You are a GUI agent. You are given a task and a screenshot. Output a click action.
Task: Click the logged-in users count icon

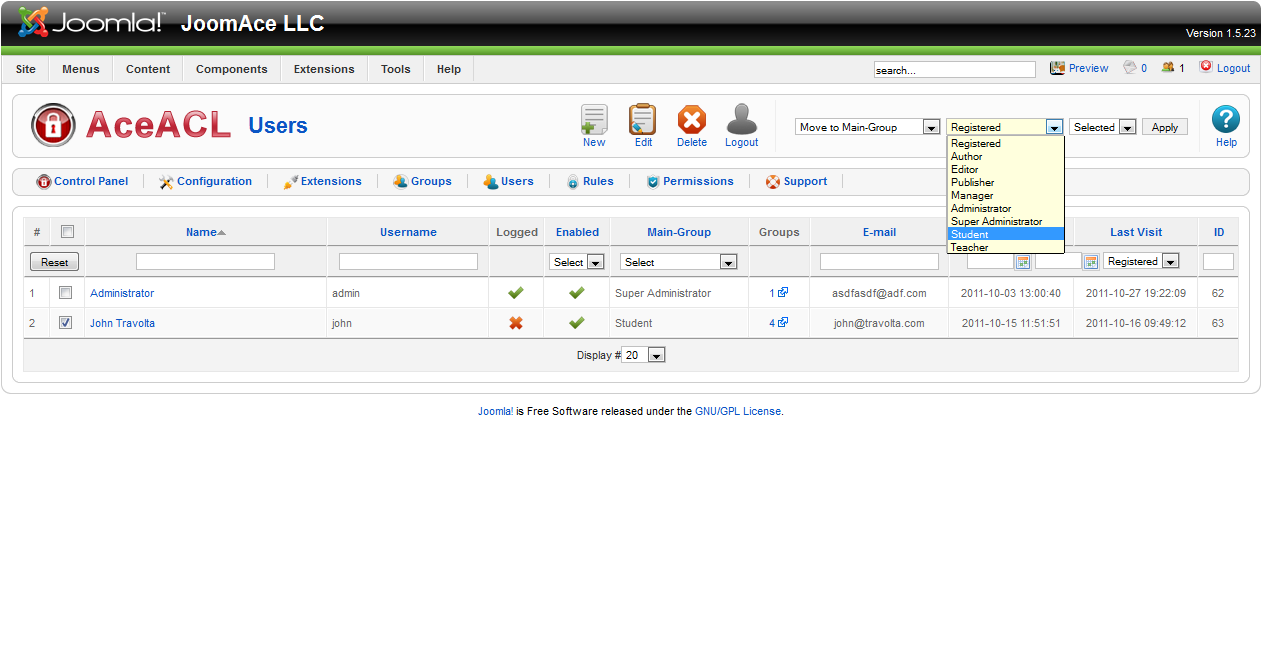tap(1168, 68)
